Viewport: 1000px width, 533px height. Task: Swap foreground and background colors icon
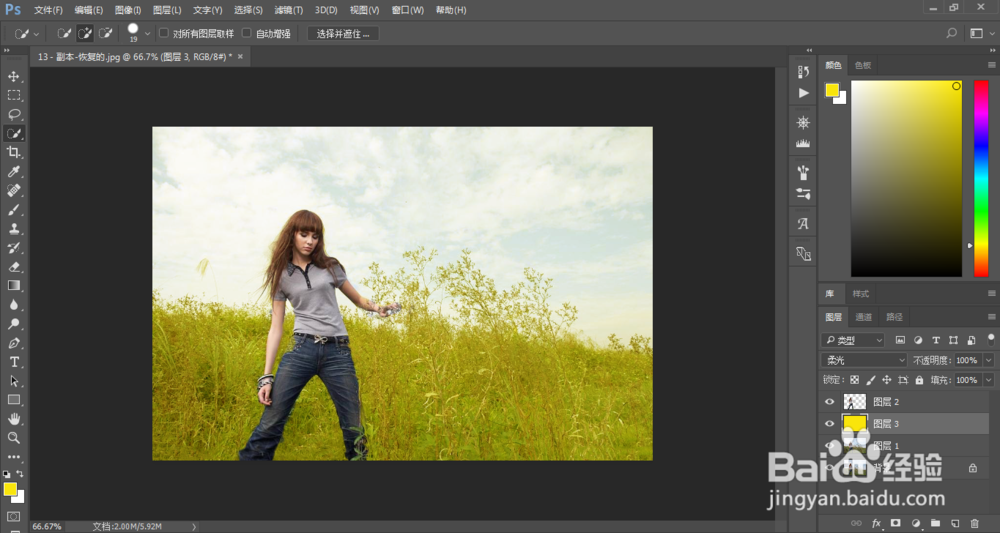(20, 474)
